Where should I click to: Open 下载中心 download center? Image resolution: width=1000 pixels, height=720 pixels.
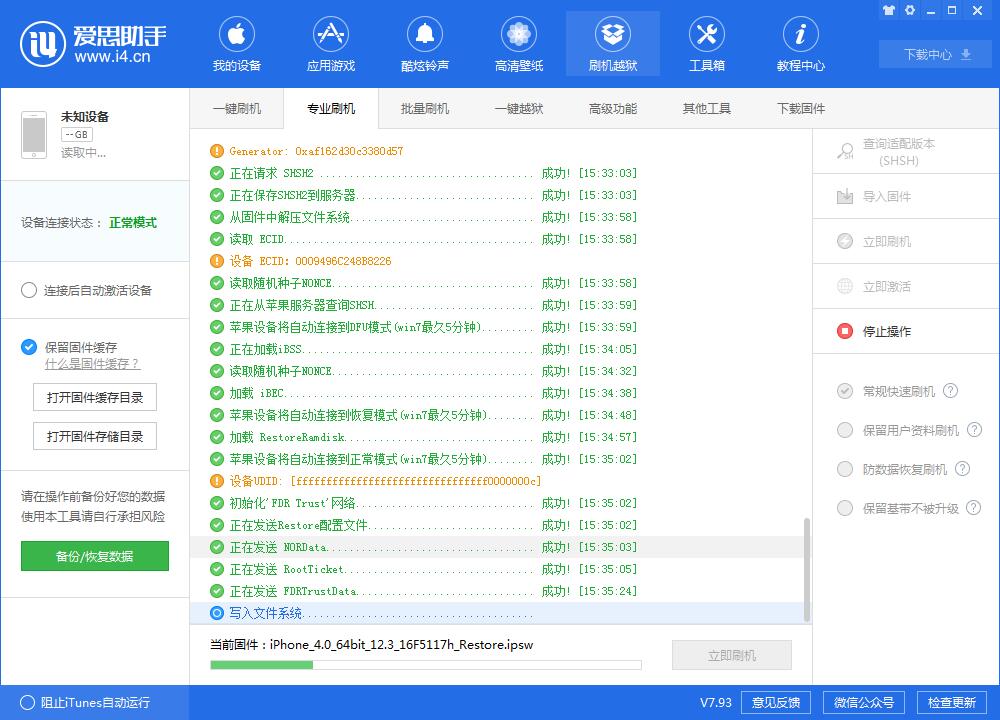point(937,54)
